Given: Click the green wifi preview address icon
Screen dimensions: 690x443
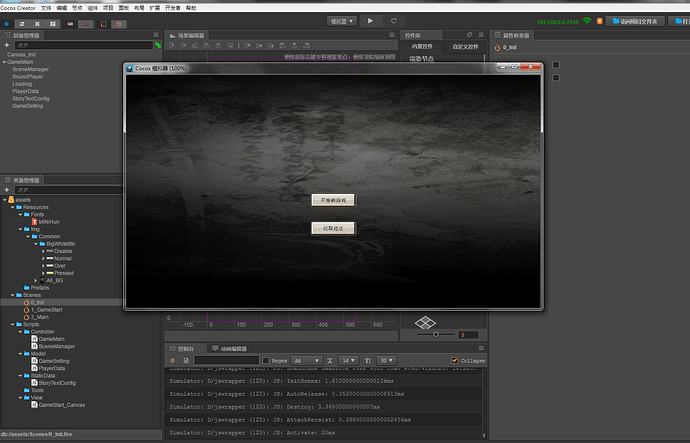Looking at the screenshot, I should click(587, 21).
